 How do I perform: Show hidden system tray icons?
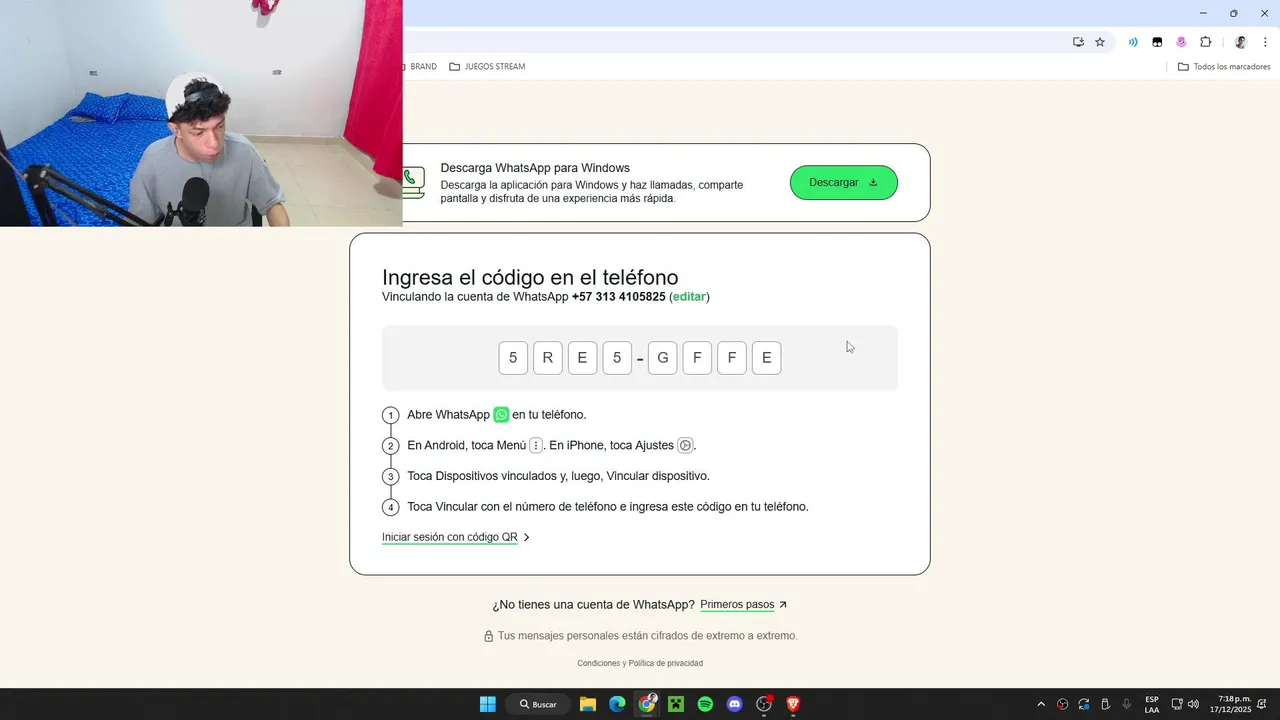[x=1041, y=704]
